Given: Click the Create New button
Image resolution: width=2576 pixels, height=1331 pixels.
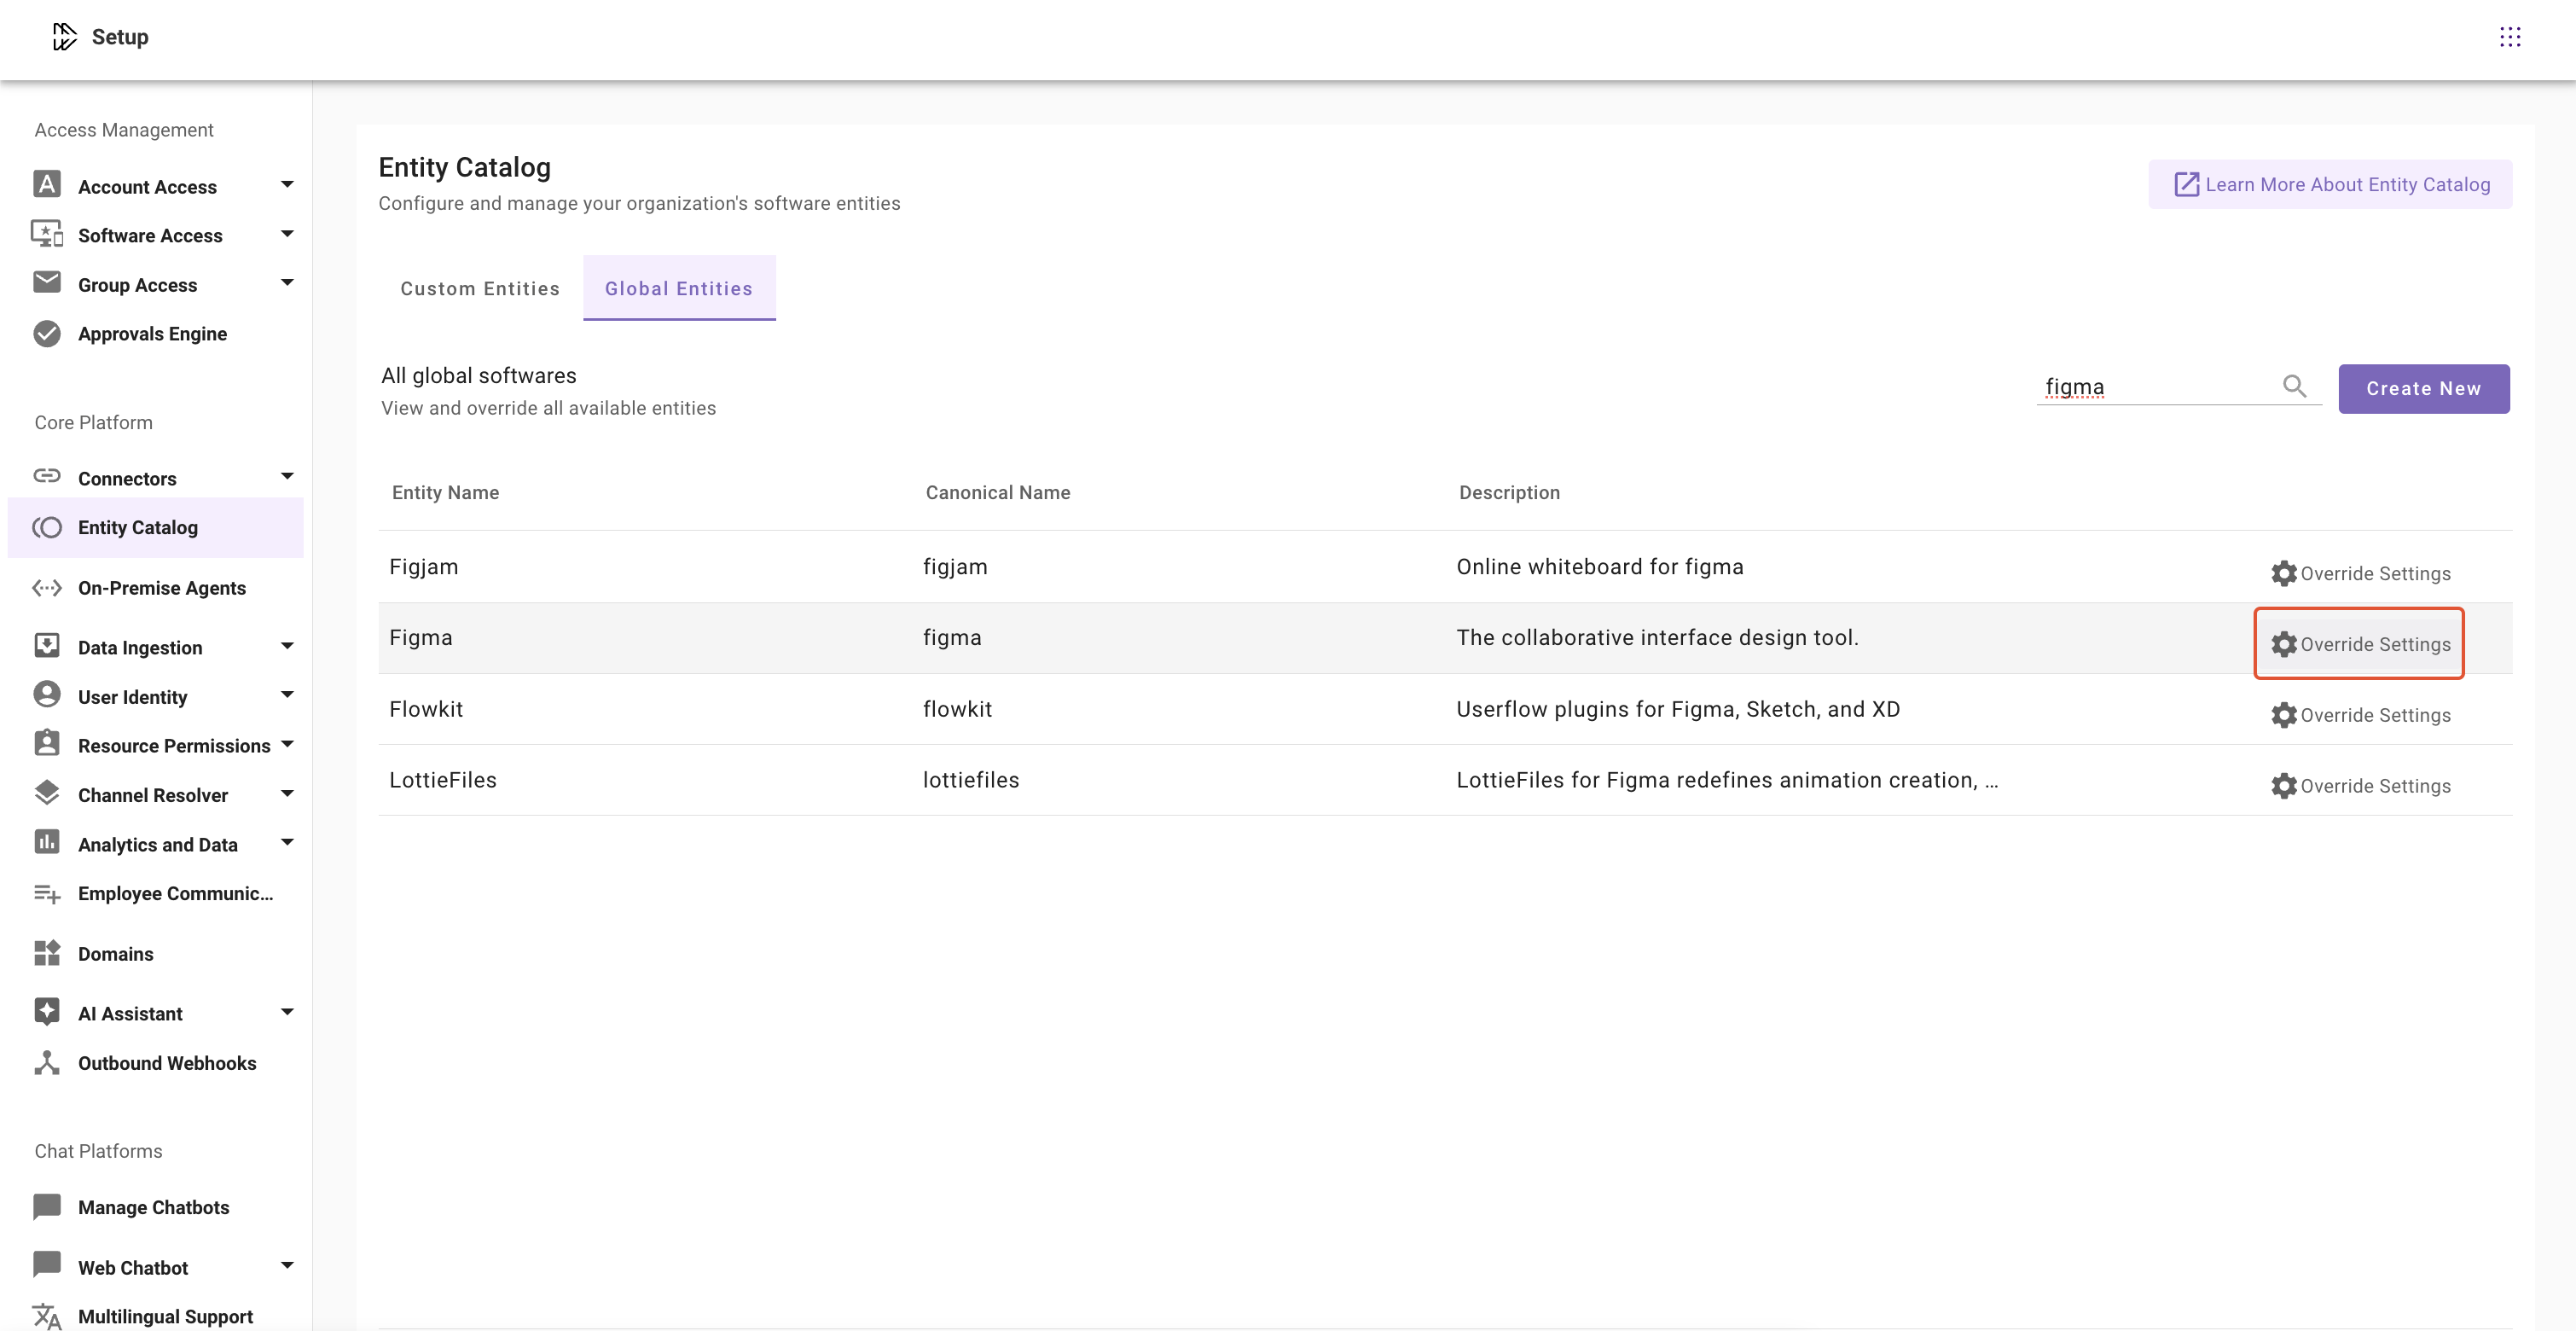Looking at the screenshot, I should point(2424,389).
